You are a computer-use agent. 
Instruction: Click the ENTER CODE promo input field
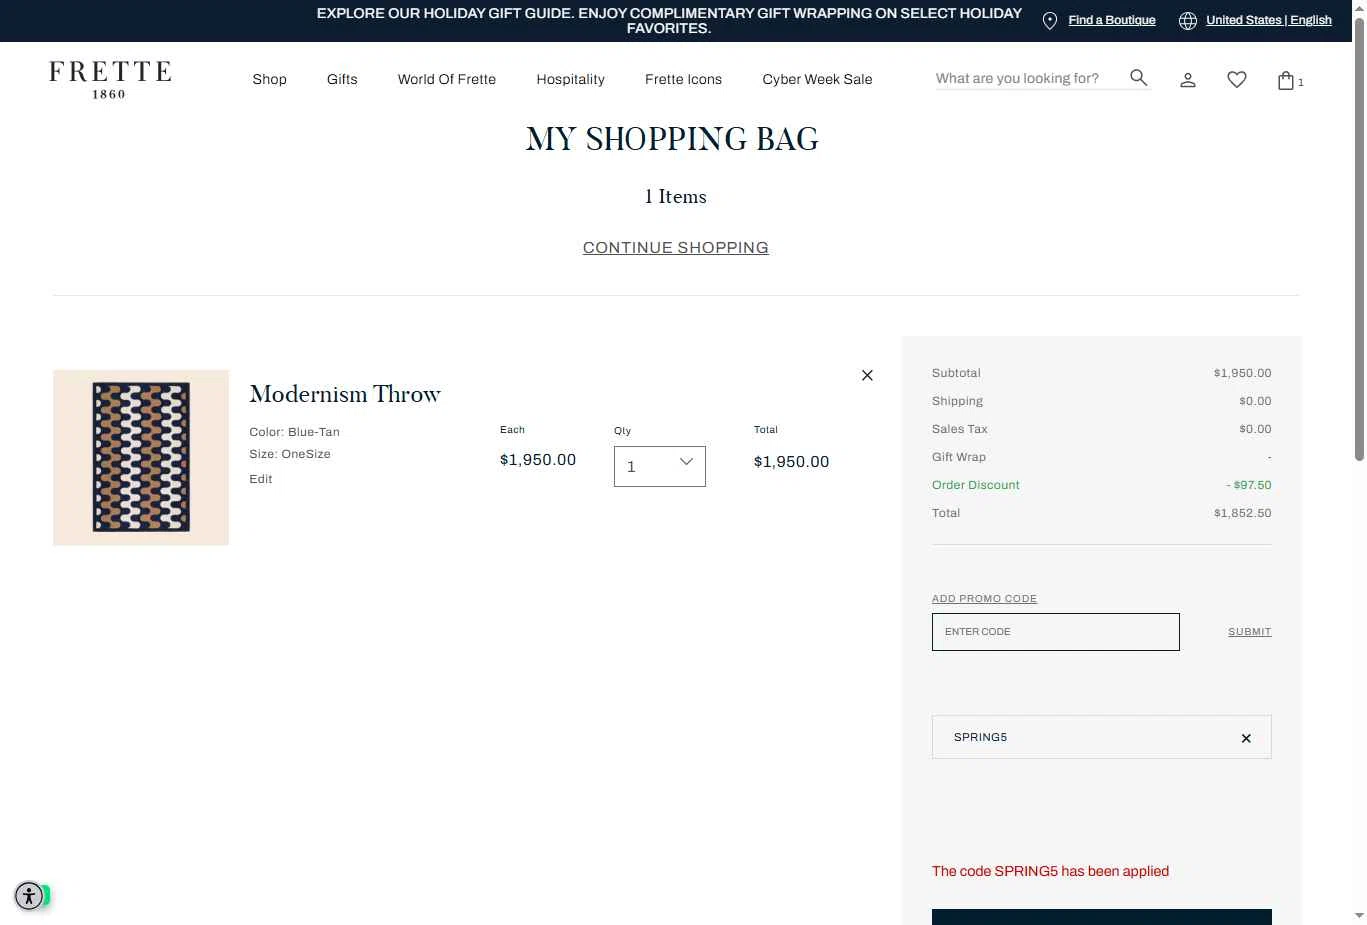point(1056,632)
